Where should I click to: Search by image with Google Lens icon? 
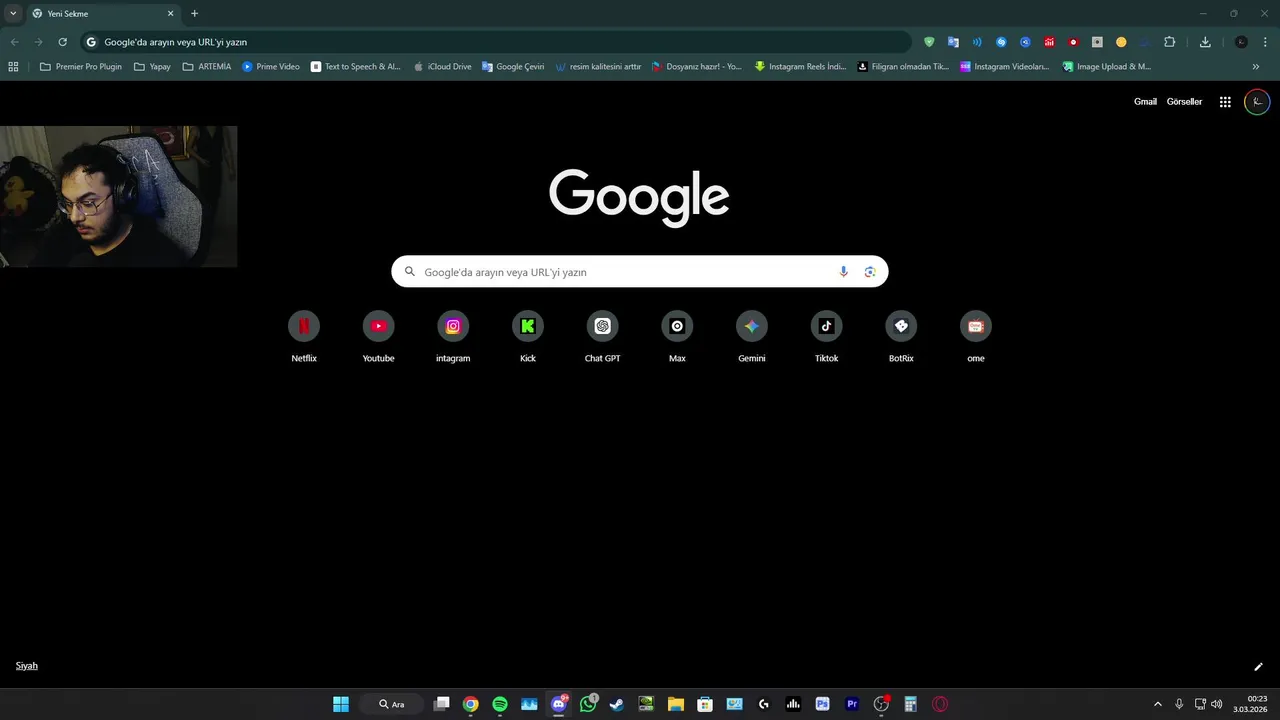870,272
